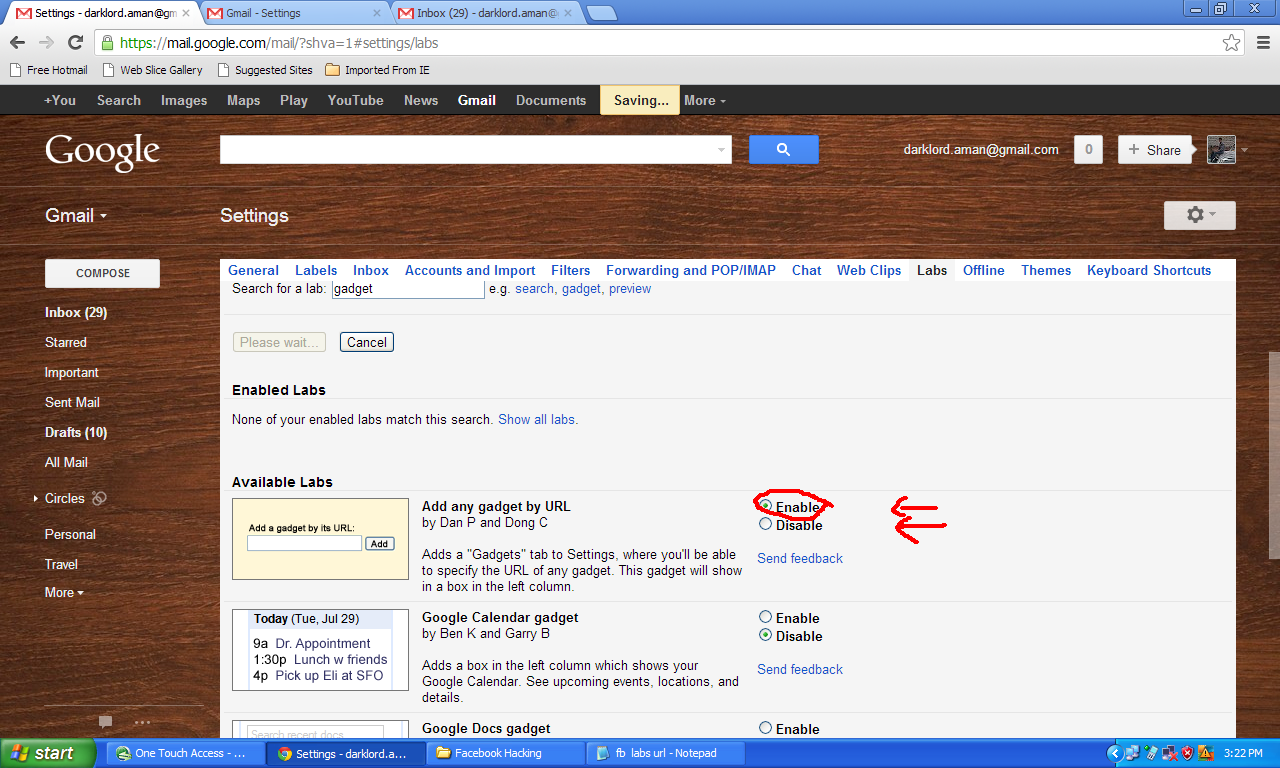
Task: Click the blue search magnifier button
Action: click(783, 149)
